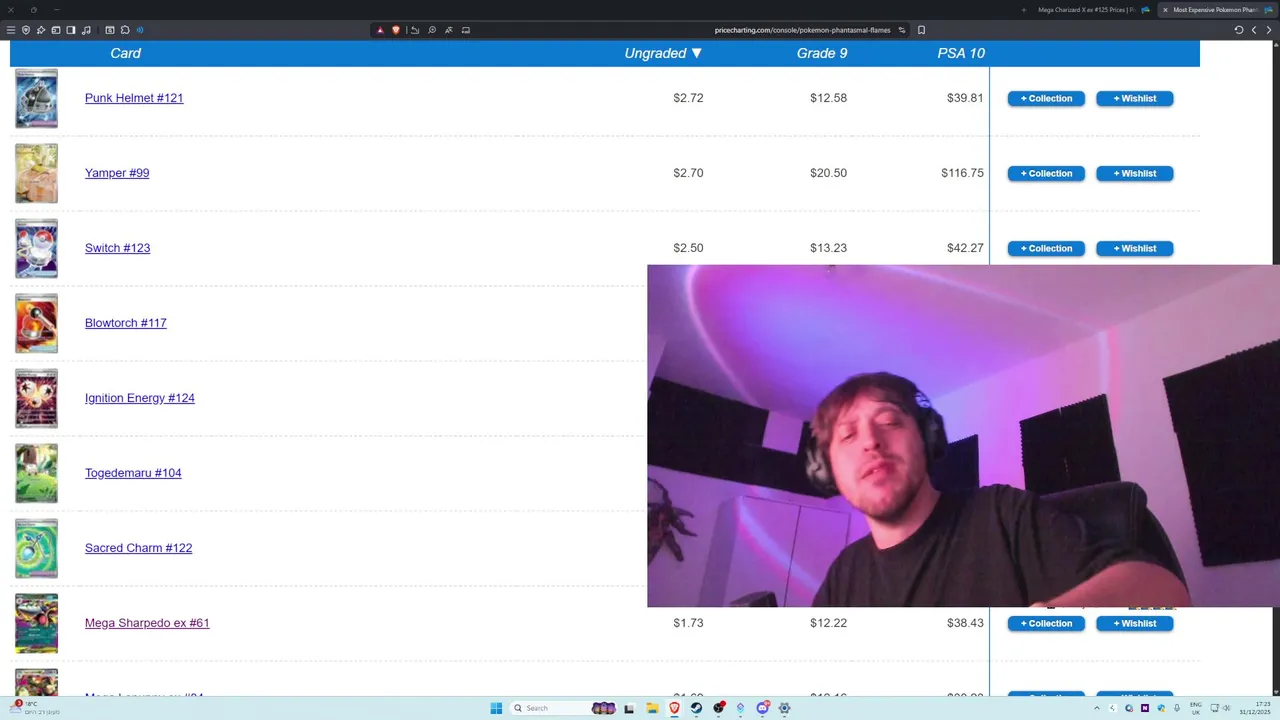Open the Togedemaru #104 card link
The width and height of the screenshot is (1280, 720).
tap(133, 473)
